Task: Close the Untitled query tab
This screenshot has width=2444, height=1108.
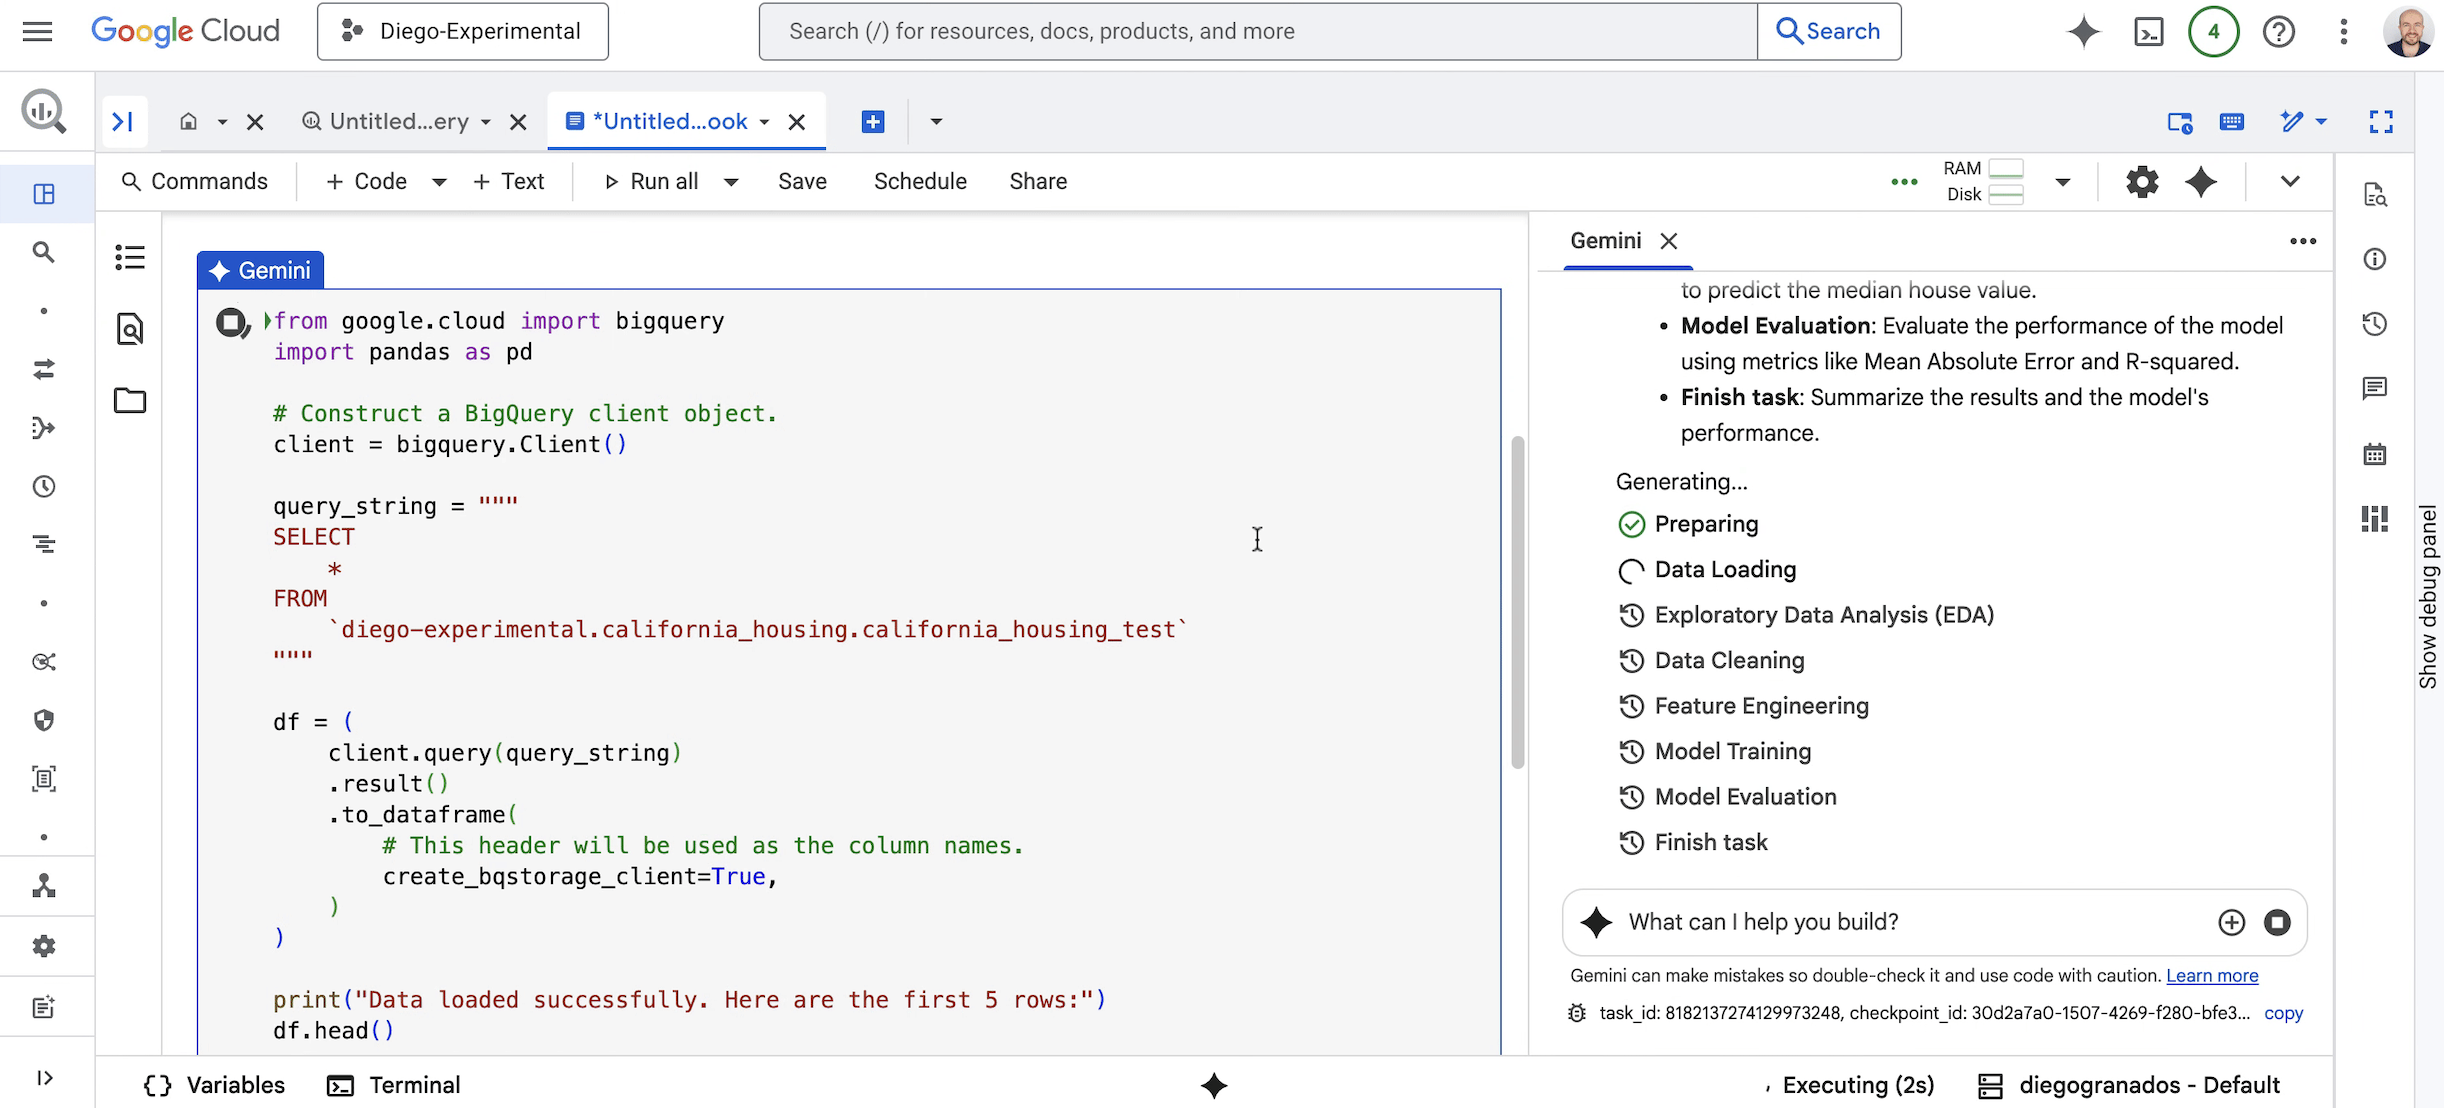Action: (x=518, y=122)
